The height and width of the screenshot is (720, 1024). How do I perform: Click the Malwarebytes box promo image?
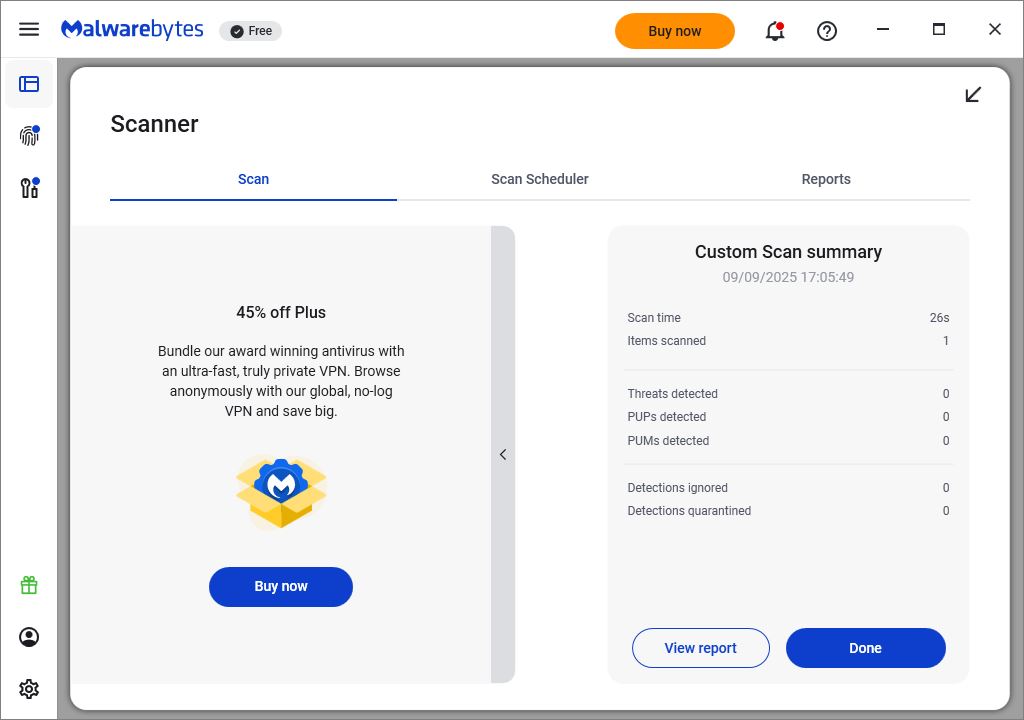click(281, 492)
